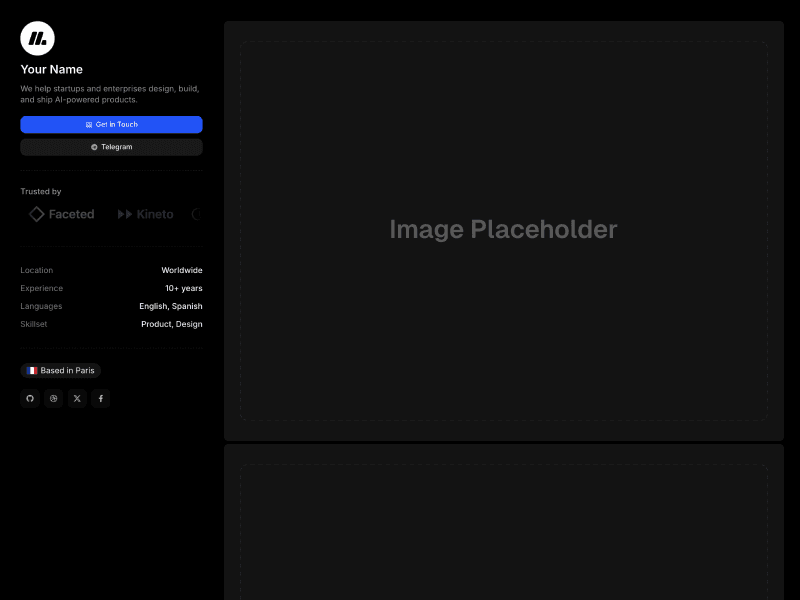
Task: Open the X (Twitter) icon
Action: (x=77, y=398)
